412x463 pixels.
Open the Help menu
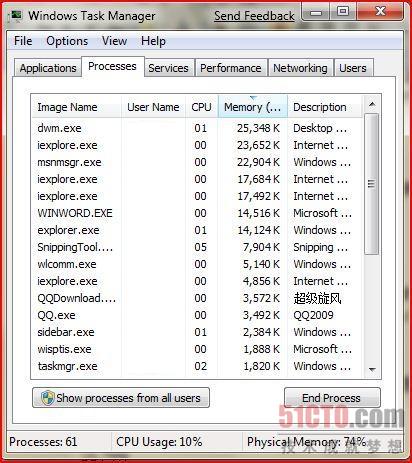[x=153, y=41]
